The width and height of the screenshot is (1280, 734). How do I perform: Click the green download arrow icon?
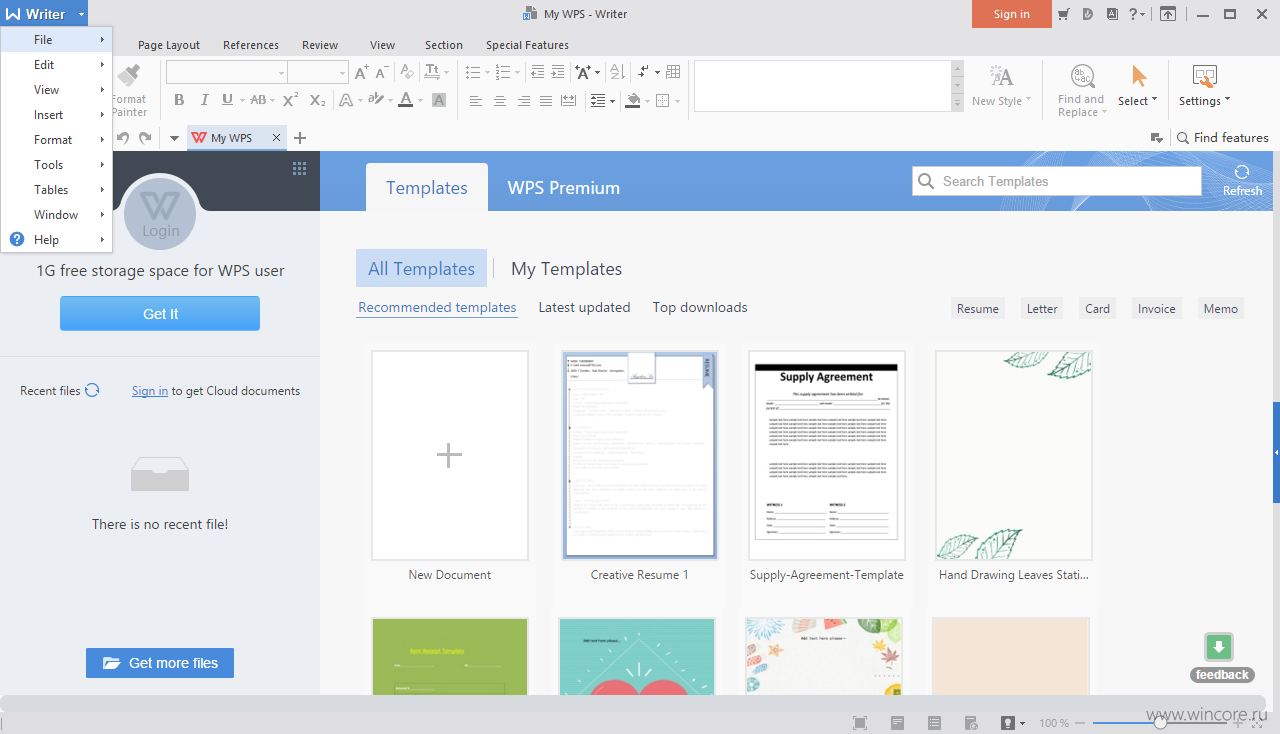click(1218, 647)
